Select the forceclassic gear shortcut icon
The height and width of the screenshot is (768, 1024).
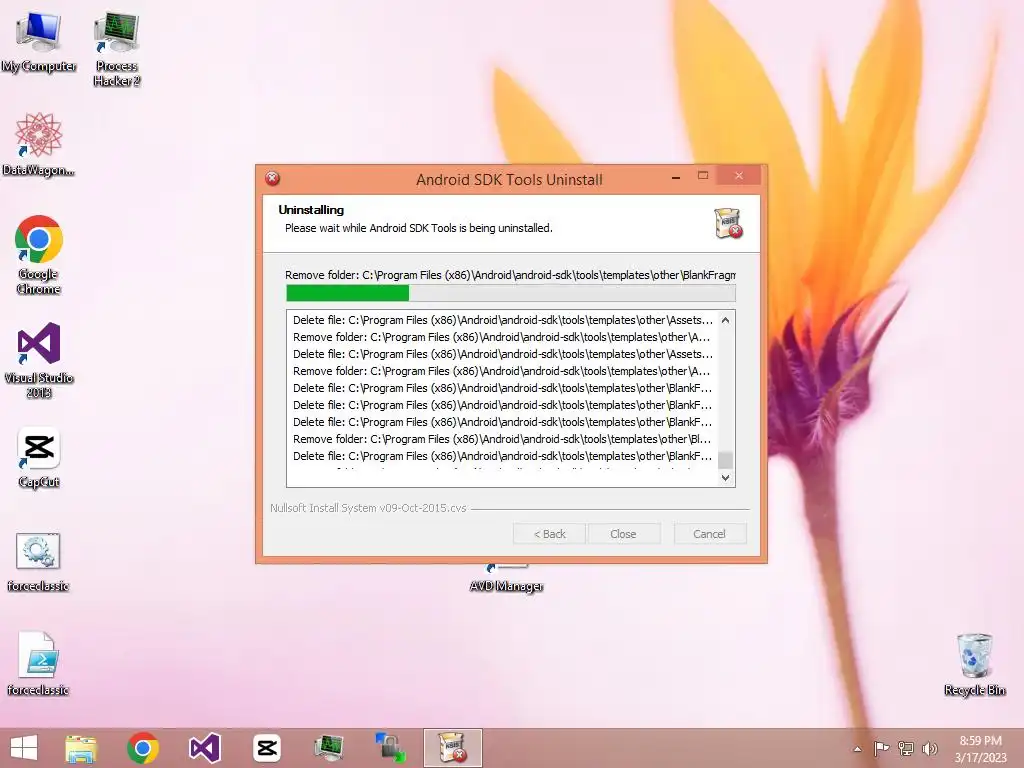coord(38,561)
